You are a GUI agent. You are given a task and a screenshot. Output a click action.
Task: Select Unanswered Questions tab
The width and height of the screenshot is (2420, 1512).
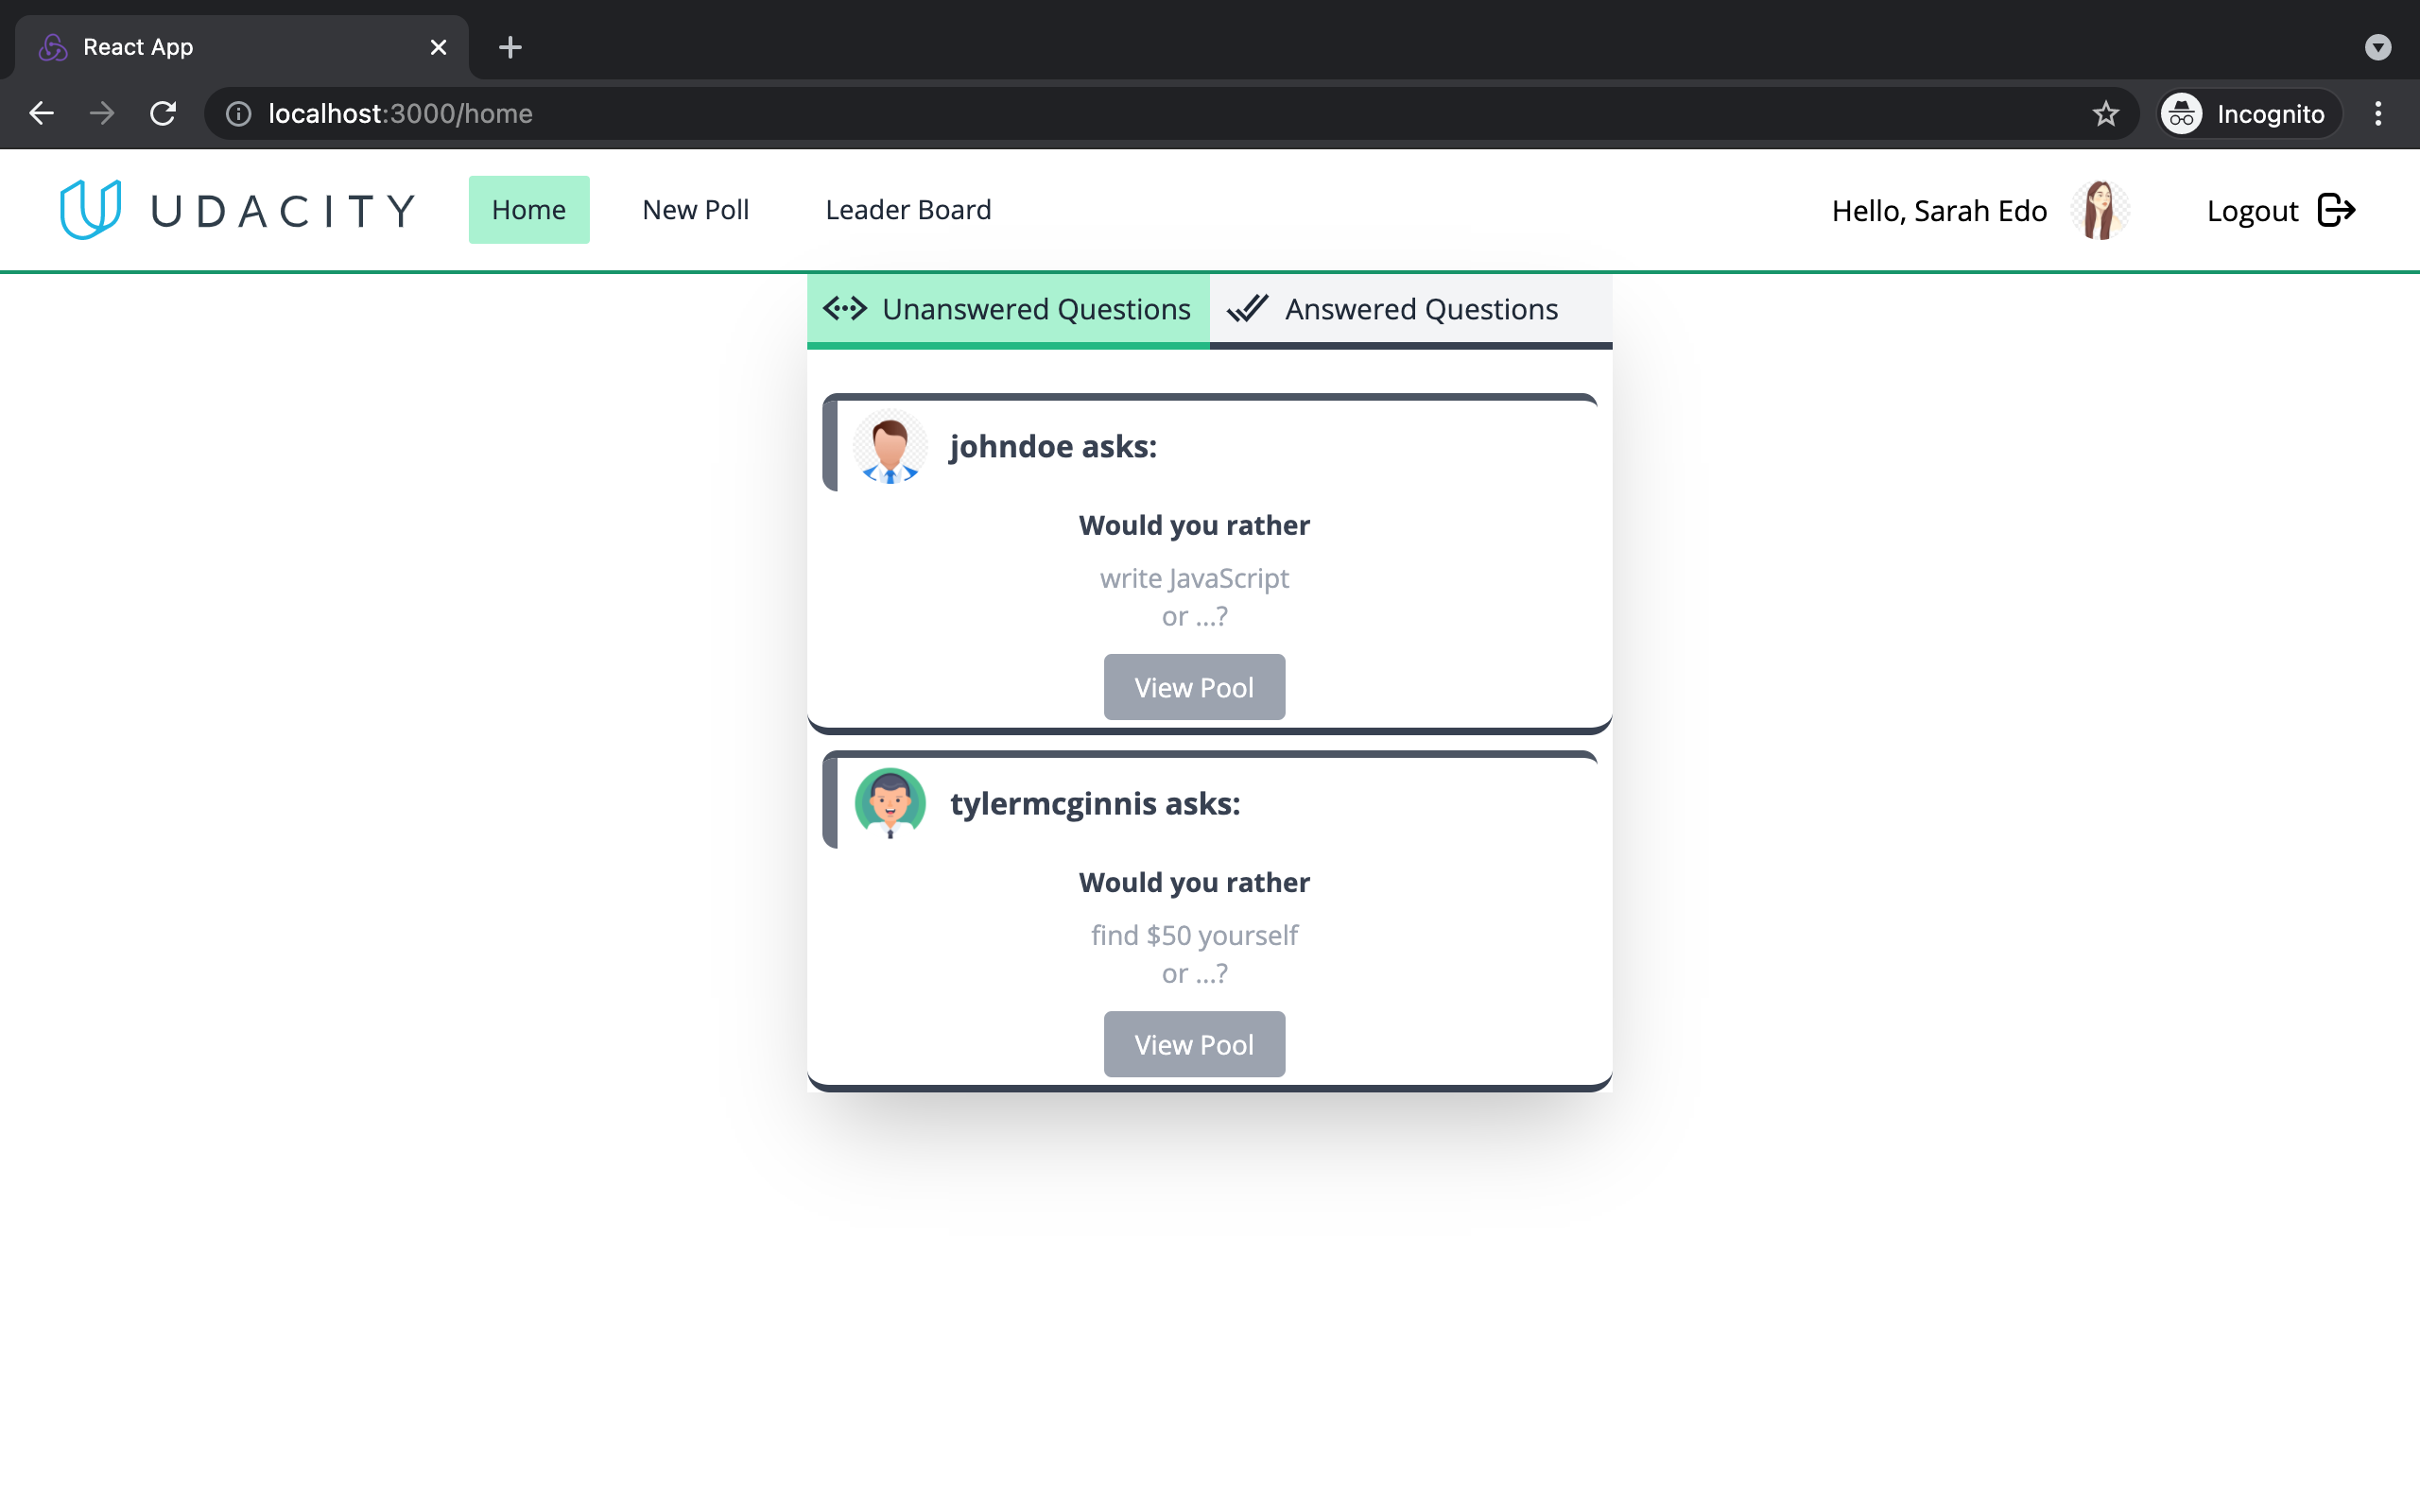(1008, 309)
